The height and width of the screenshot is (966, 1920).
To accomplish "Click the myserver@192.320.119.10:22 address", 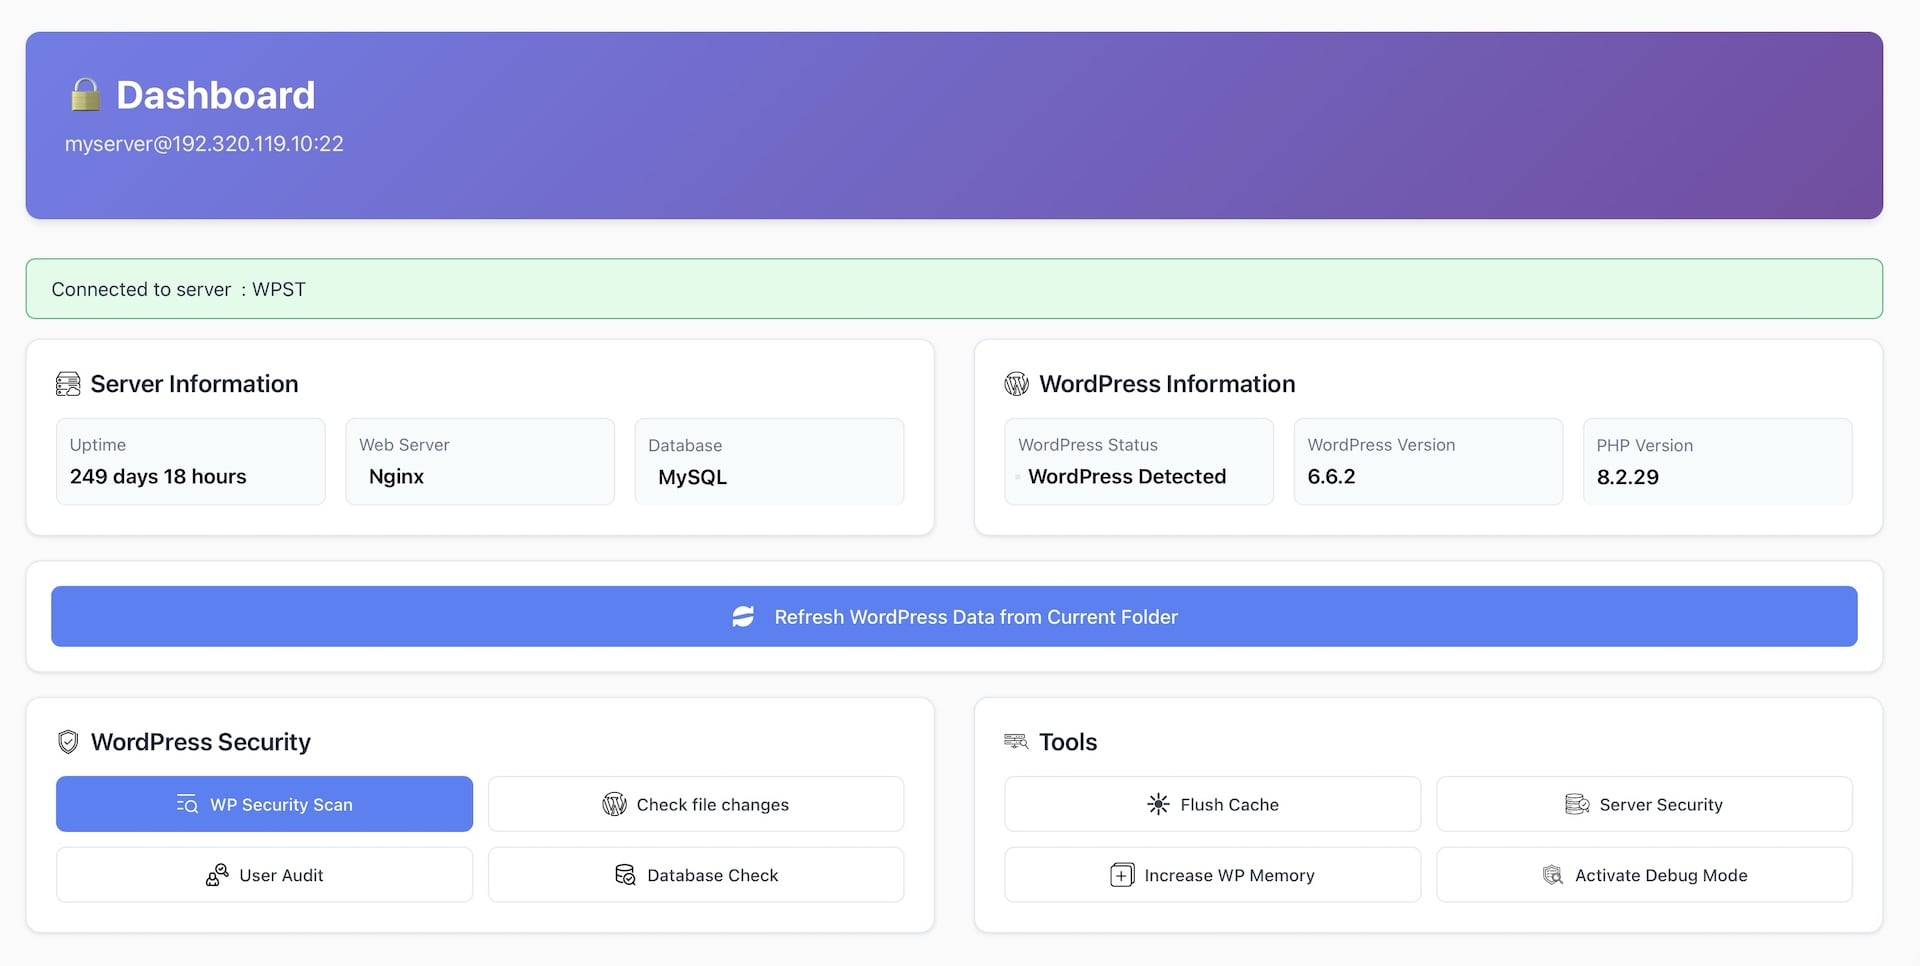I will click(204, 144).
